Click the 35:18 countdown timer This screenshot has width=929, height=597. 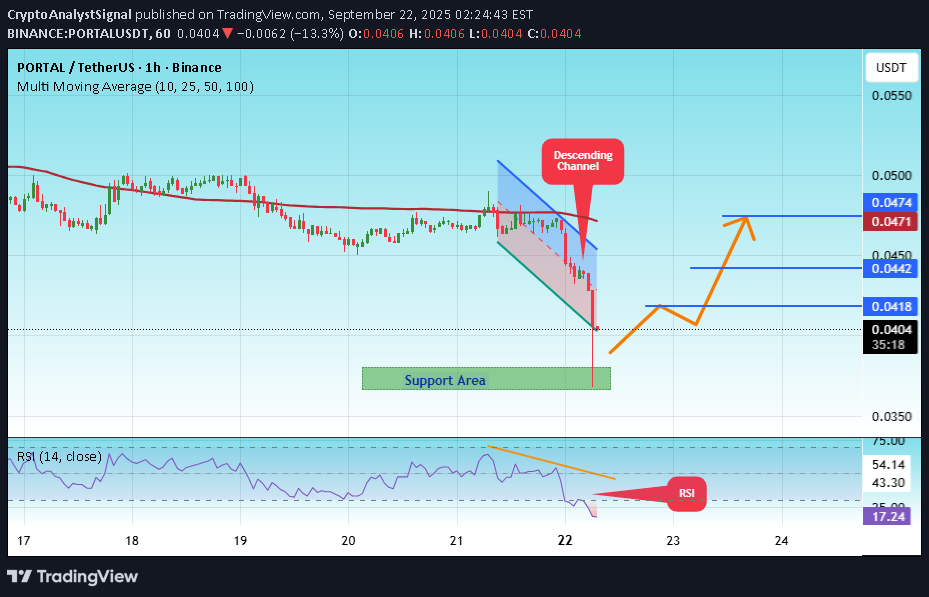(x=890, y=345)
